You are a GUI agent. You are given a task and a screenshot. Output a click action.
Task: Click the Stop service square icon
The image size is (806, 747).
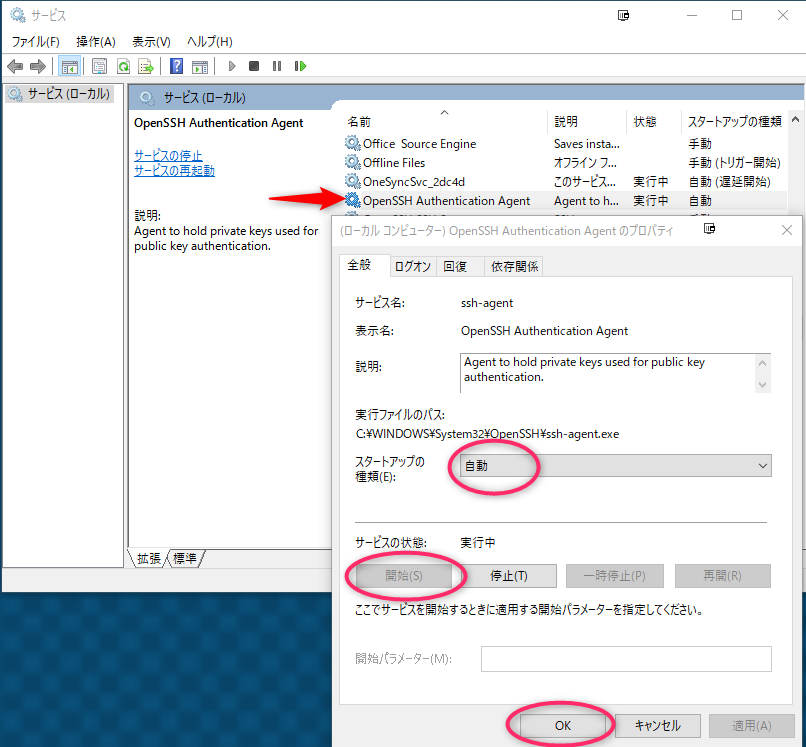click(254, 66)
